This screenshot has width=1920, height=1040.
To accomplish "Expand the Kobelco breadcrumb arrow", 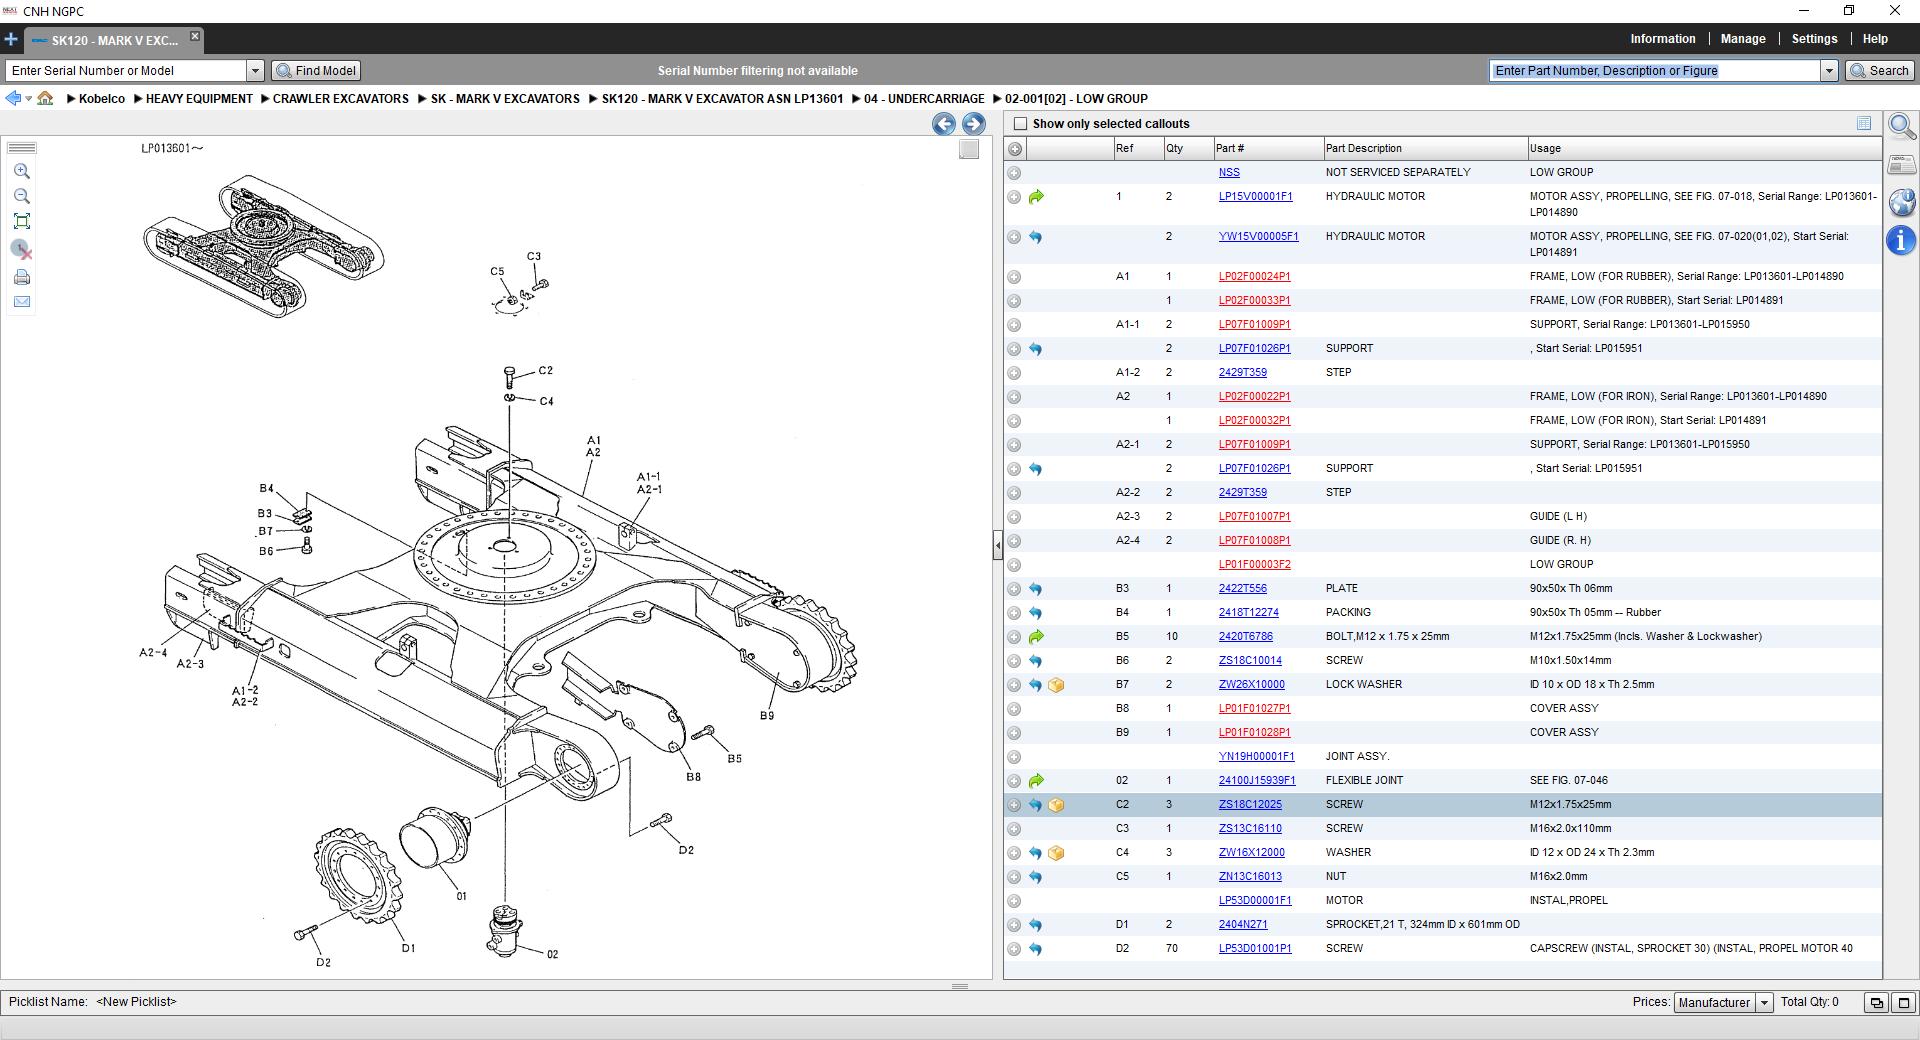I will tap(71, 99).
